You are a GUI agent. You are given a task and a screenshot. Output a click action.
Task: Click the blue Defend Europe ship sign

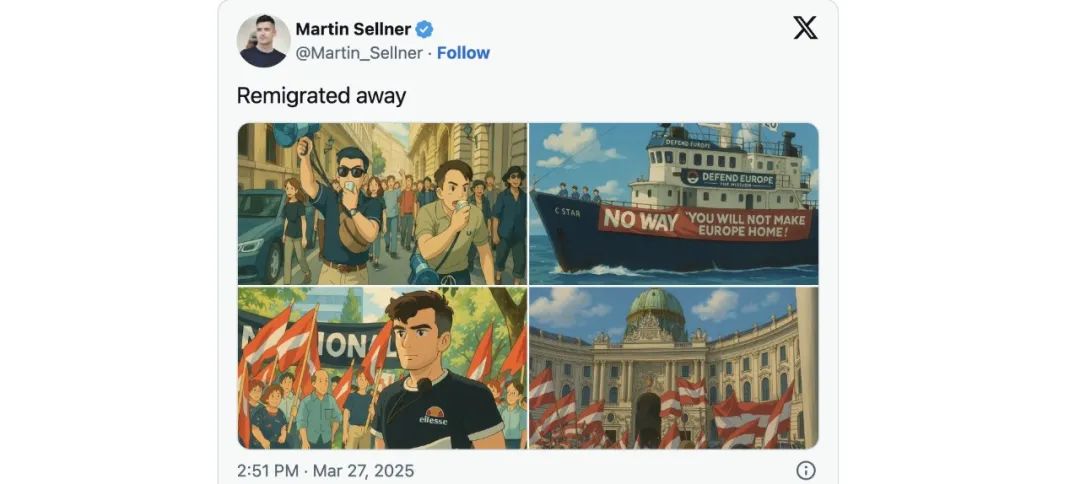pos(728,179)
